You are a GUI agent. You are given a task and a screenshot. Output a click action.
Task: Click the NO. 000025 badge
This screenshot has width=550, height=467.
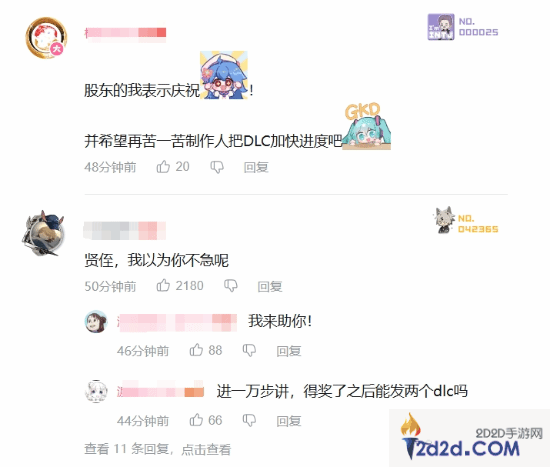(x=463, y=27)
